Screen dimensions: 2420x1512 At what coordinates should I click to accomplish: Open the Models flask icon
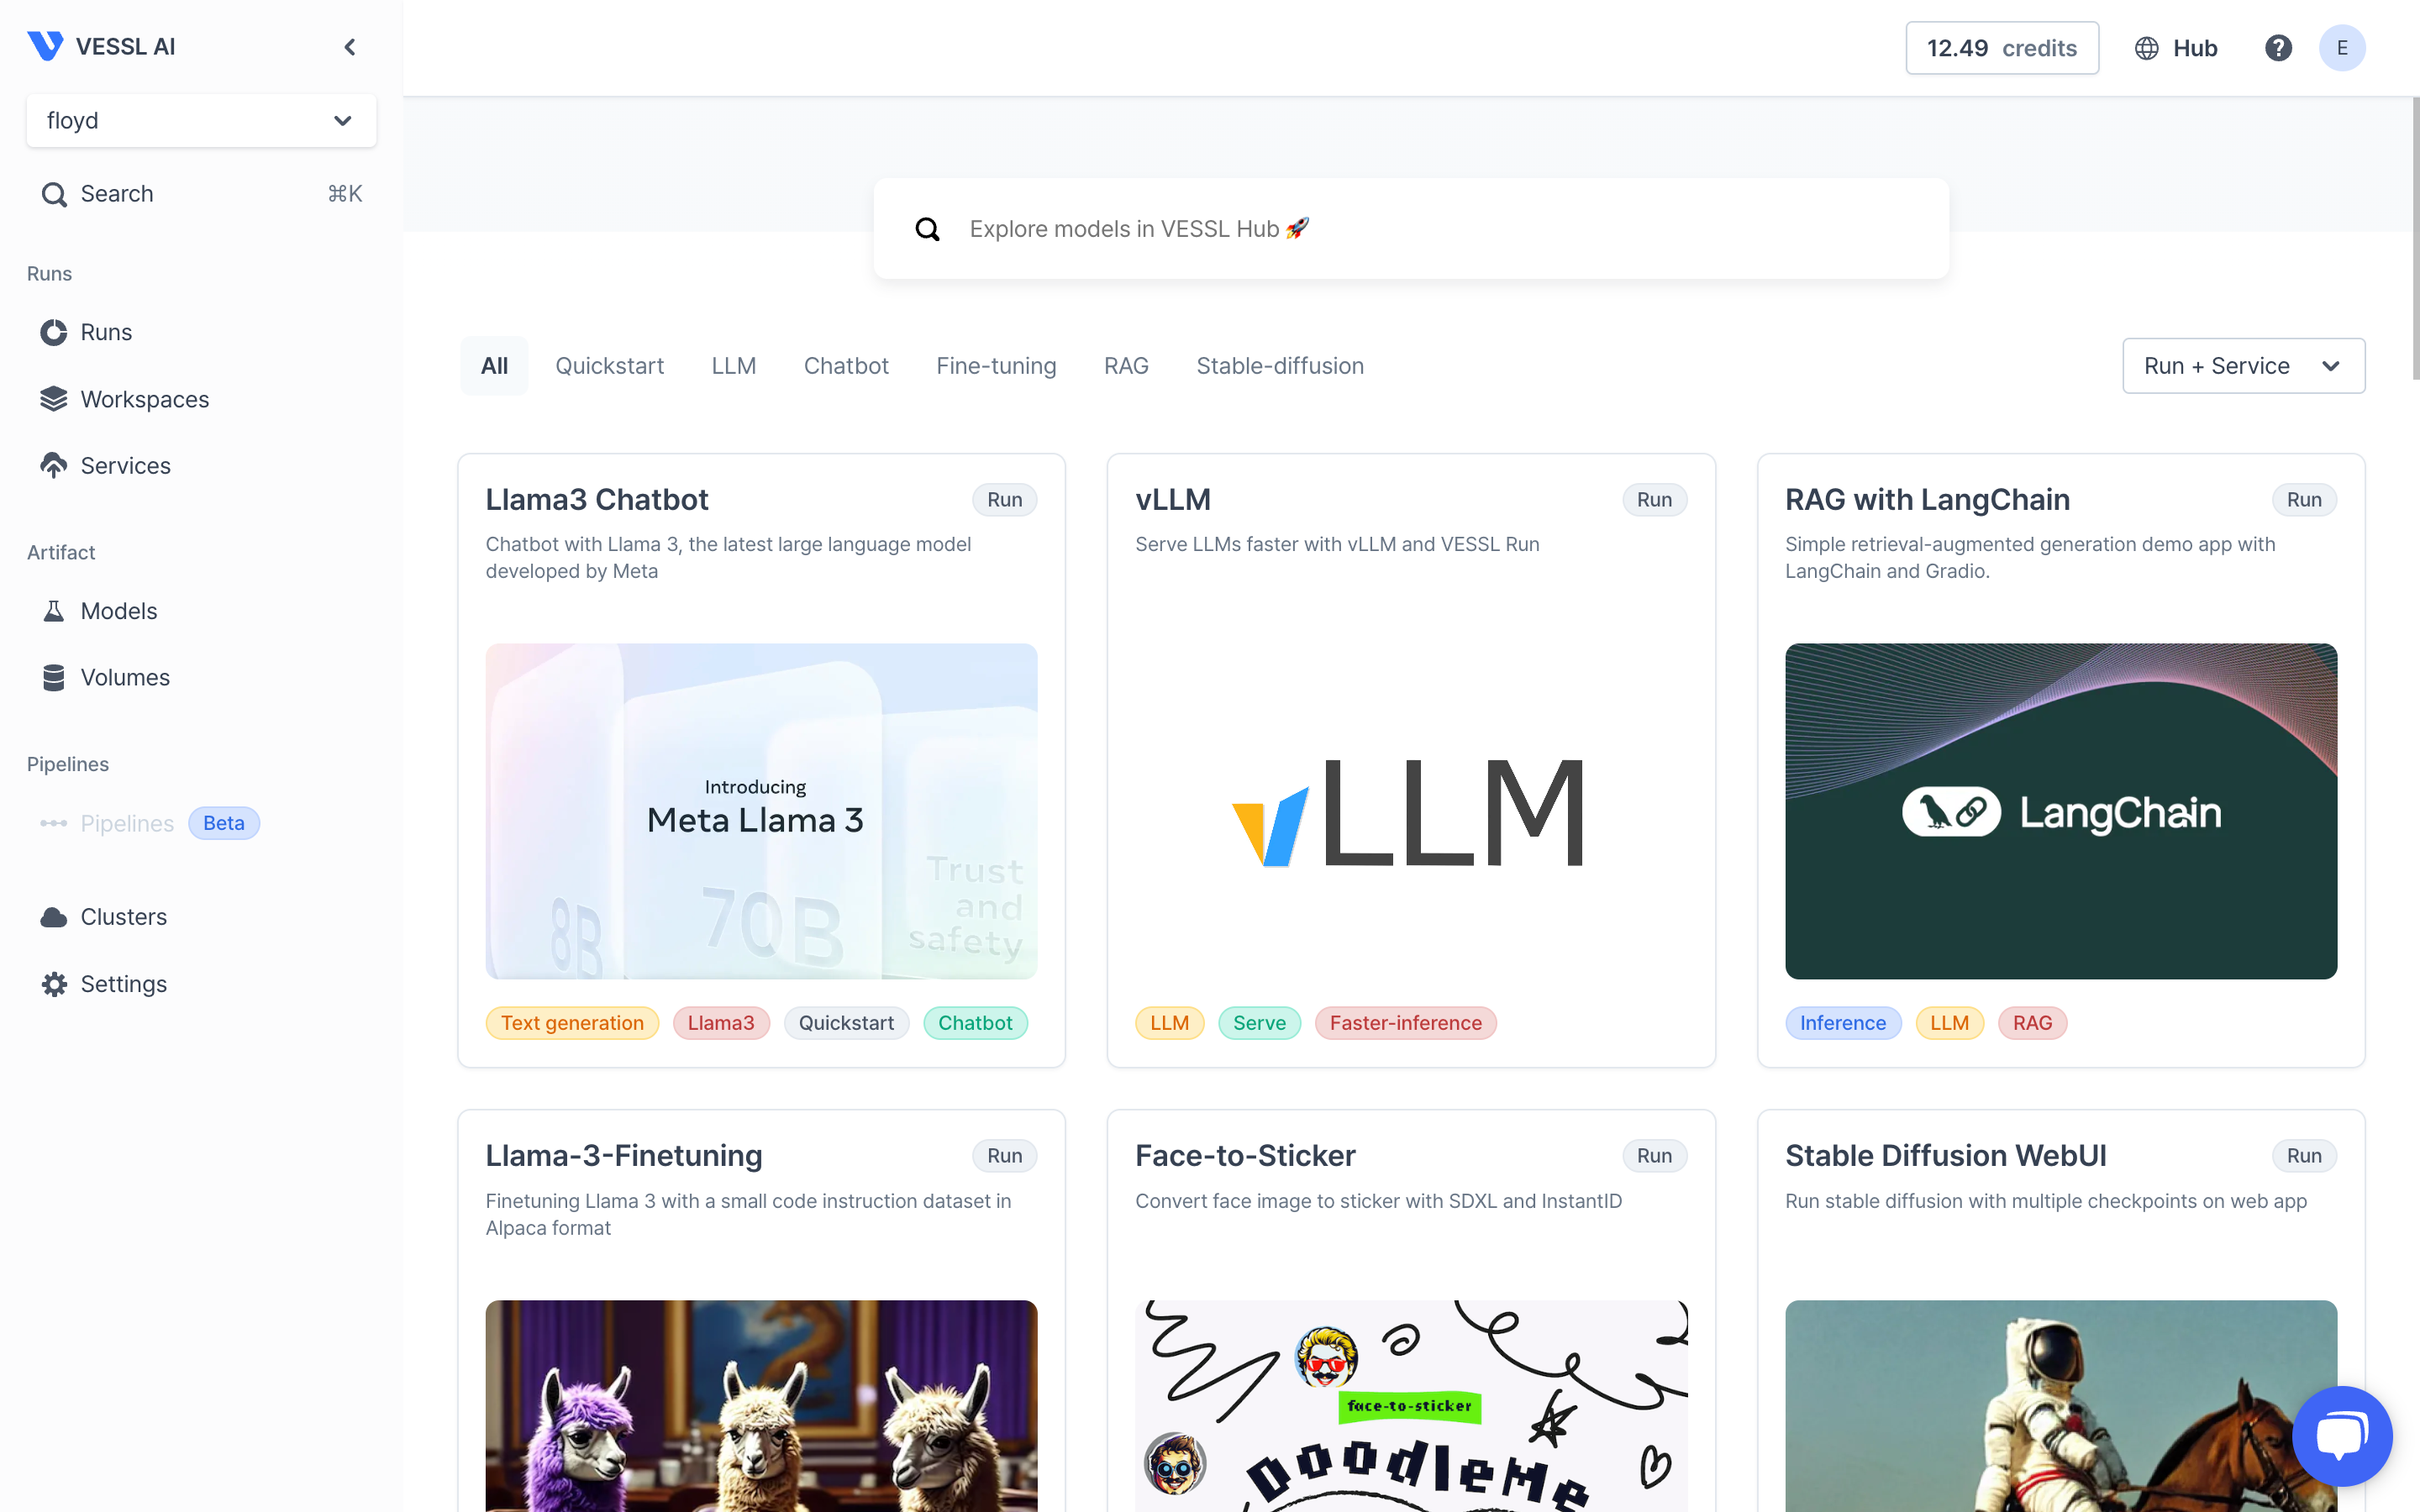click(54, 611)
